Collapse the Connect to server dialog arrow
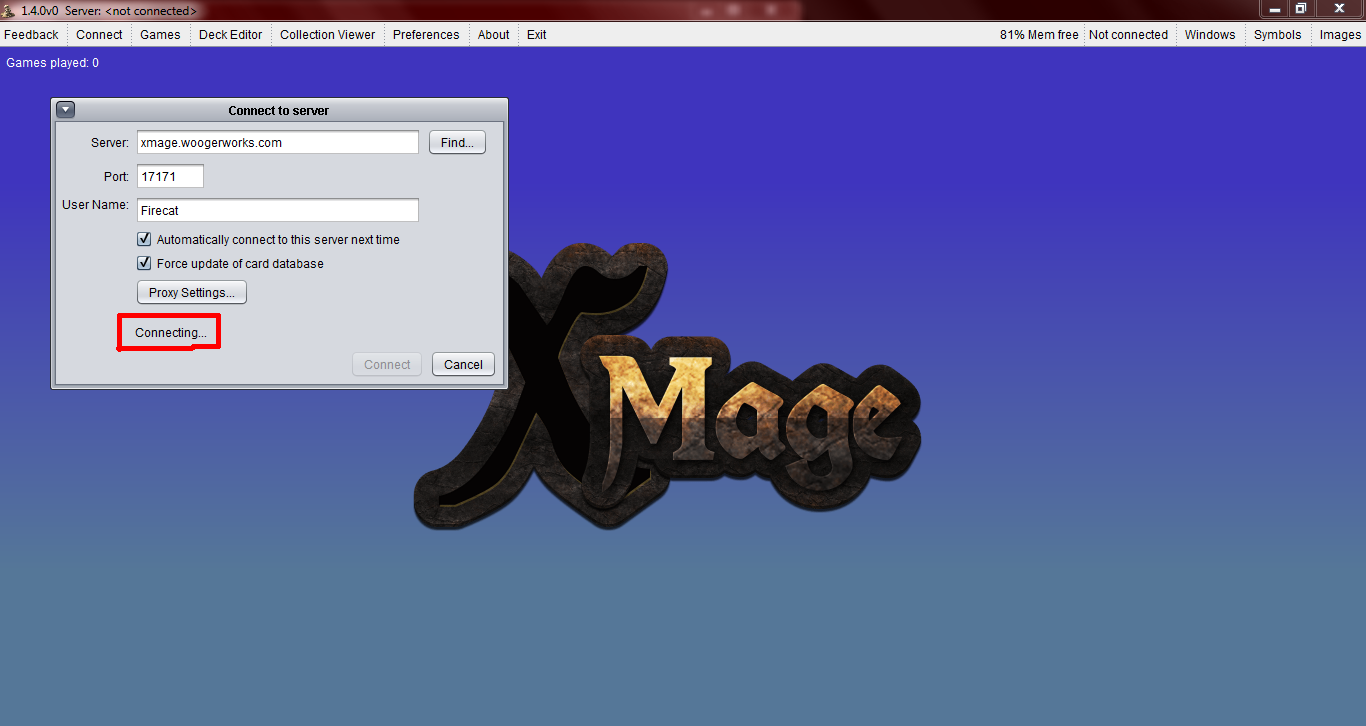 [65, 110]
